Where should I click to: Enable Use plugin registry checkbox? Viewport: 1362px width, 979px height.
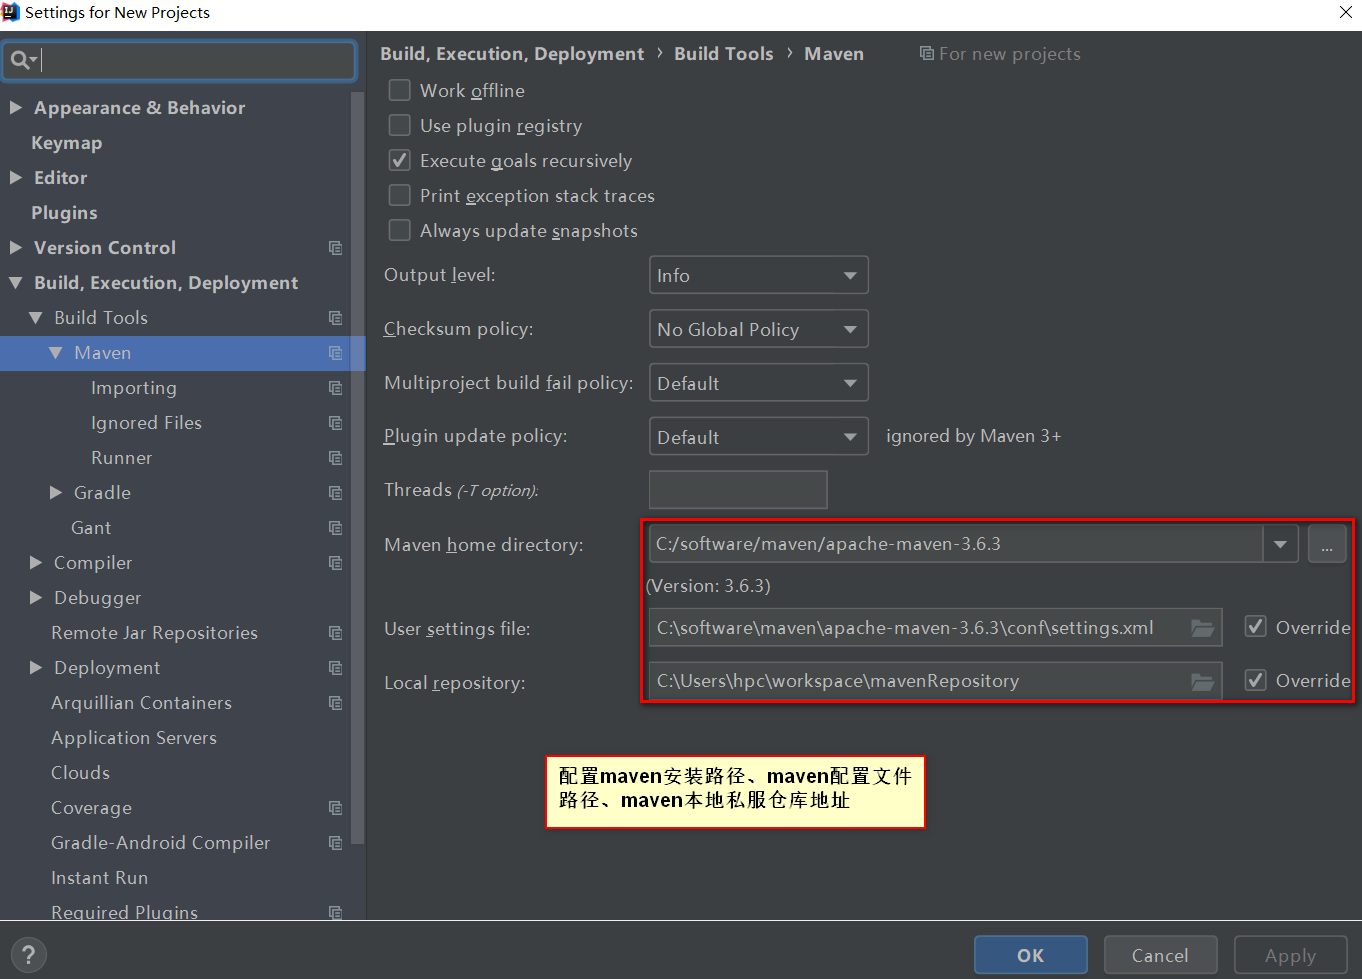[x=399, y=125]
